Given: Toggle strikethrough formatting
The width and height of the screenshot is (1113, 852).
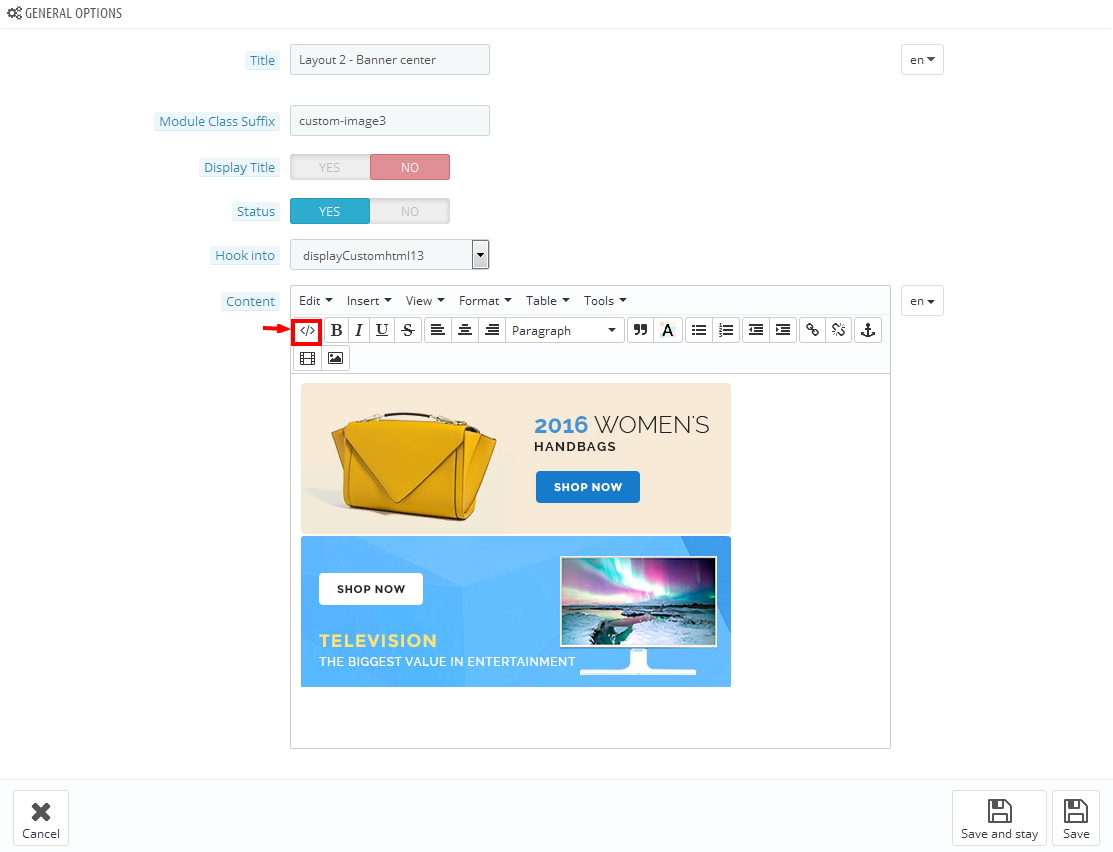Looking at the screenshot, I should 407,330.
